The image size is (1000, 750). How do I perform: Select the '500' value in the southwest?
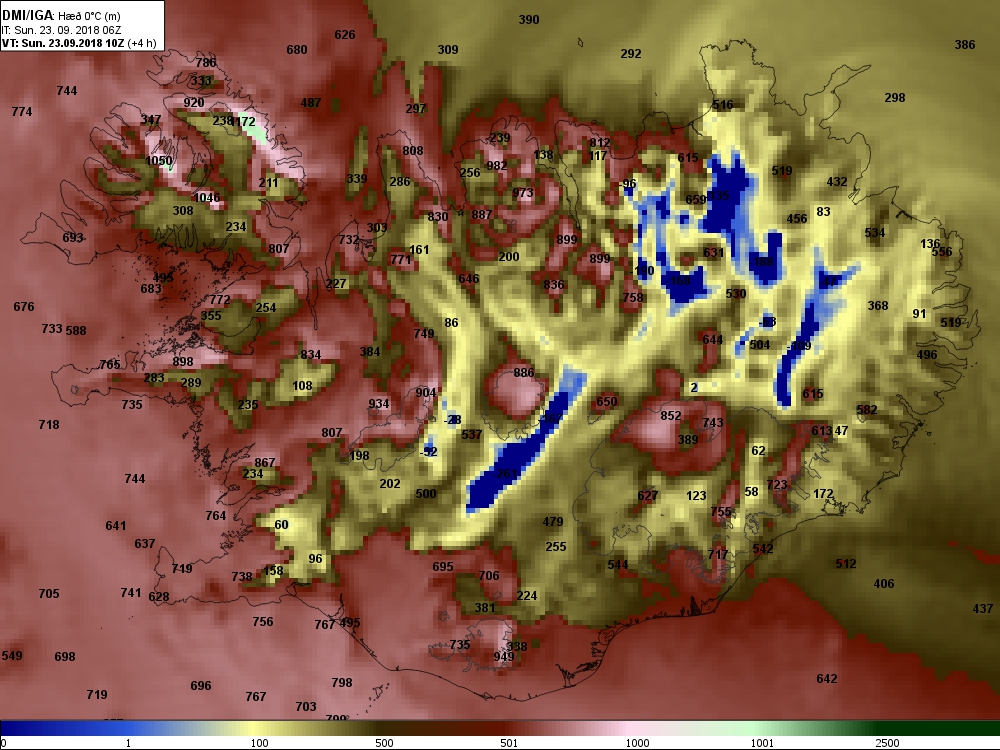[x=425, y=494]
